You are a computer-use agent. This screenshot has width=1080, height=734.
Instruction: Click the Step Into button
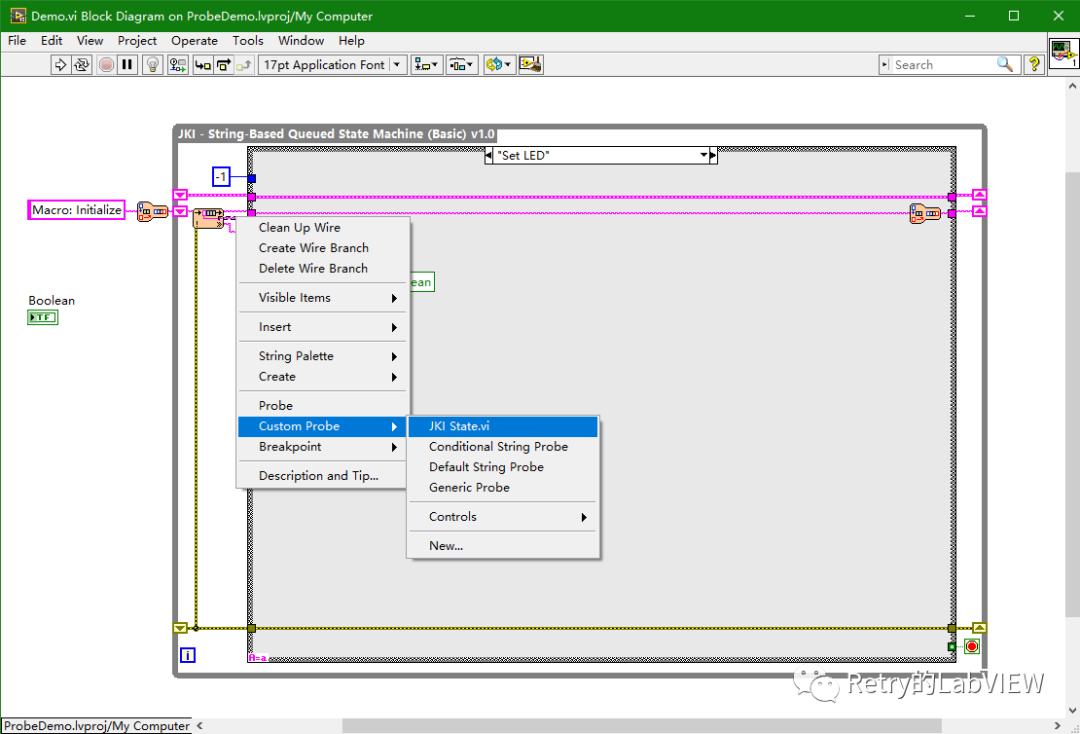(202, 65)
